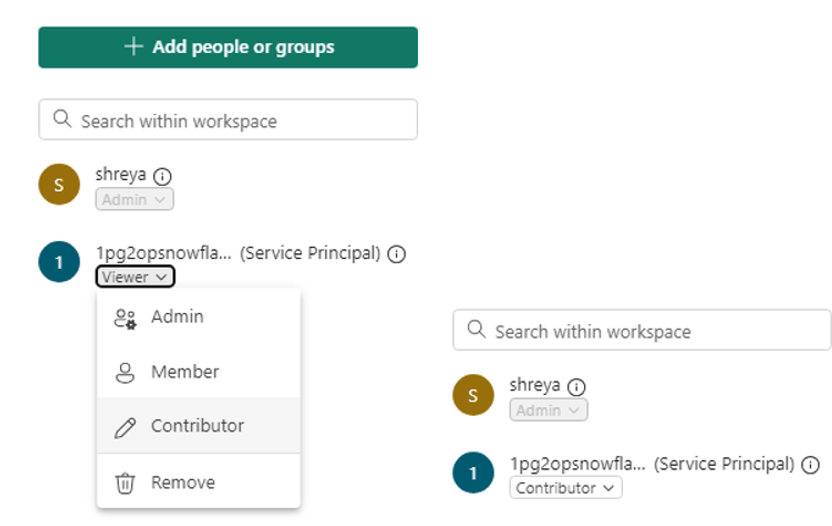Click the plus icon on Add people button
Viewport: 832px width, 526px height.
coord(133,47)
